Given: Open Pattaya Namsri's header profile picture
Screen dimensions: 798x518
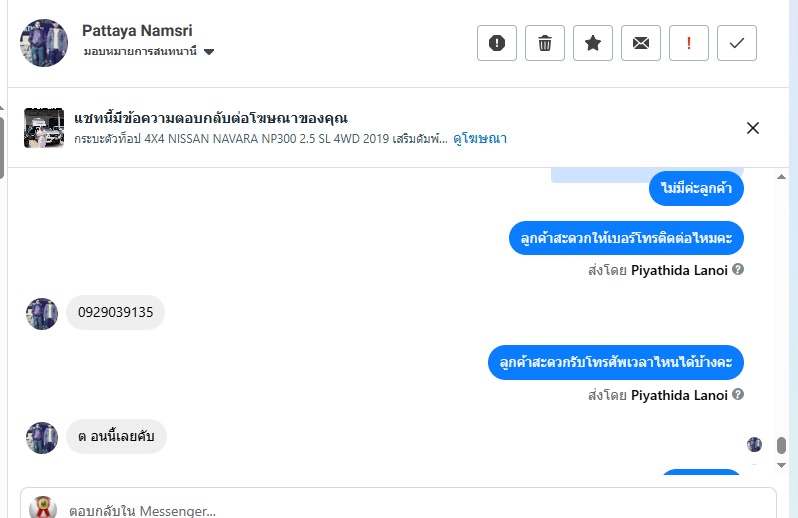Looking at the screenshot, I should pos(44,43).
